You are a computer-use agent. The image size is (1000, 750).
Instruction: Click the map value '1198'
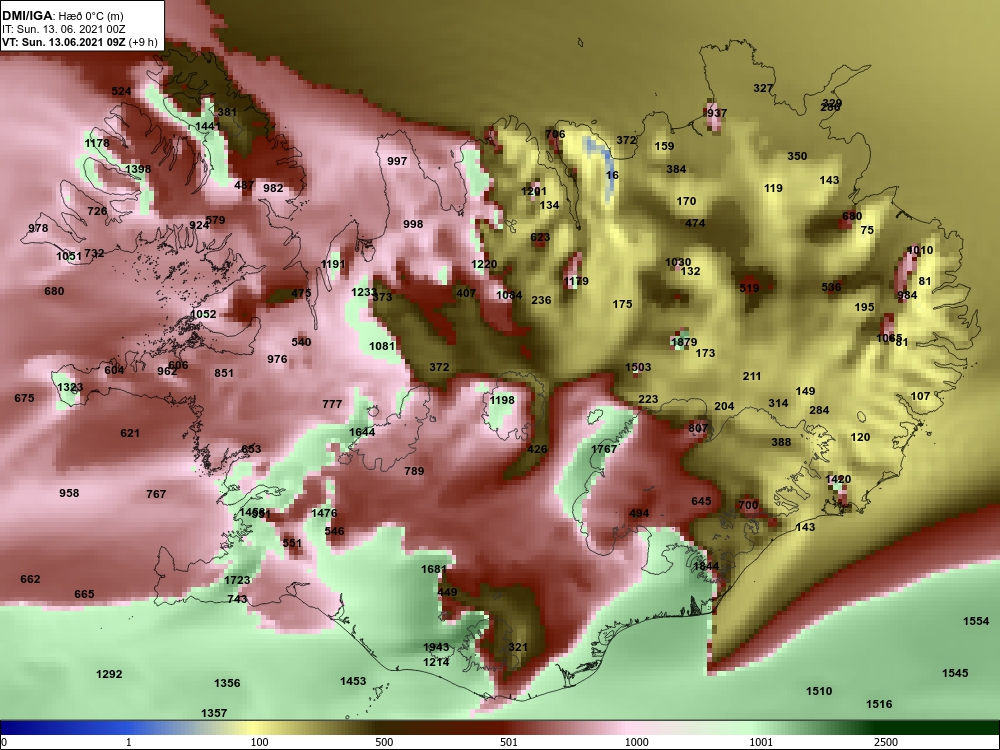pos(502,400)
